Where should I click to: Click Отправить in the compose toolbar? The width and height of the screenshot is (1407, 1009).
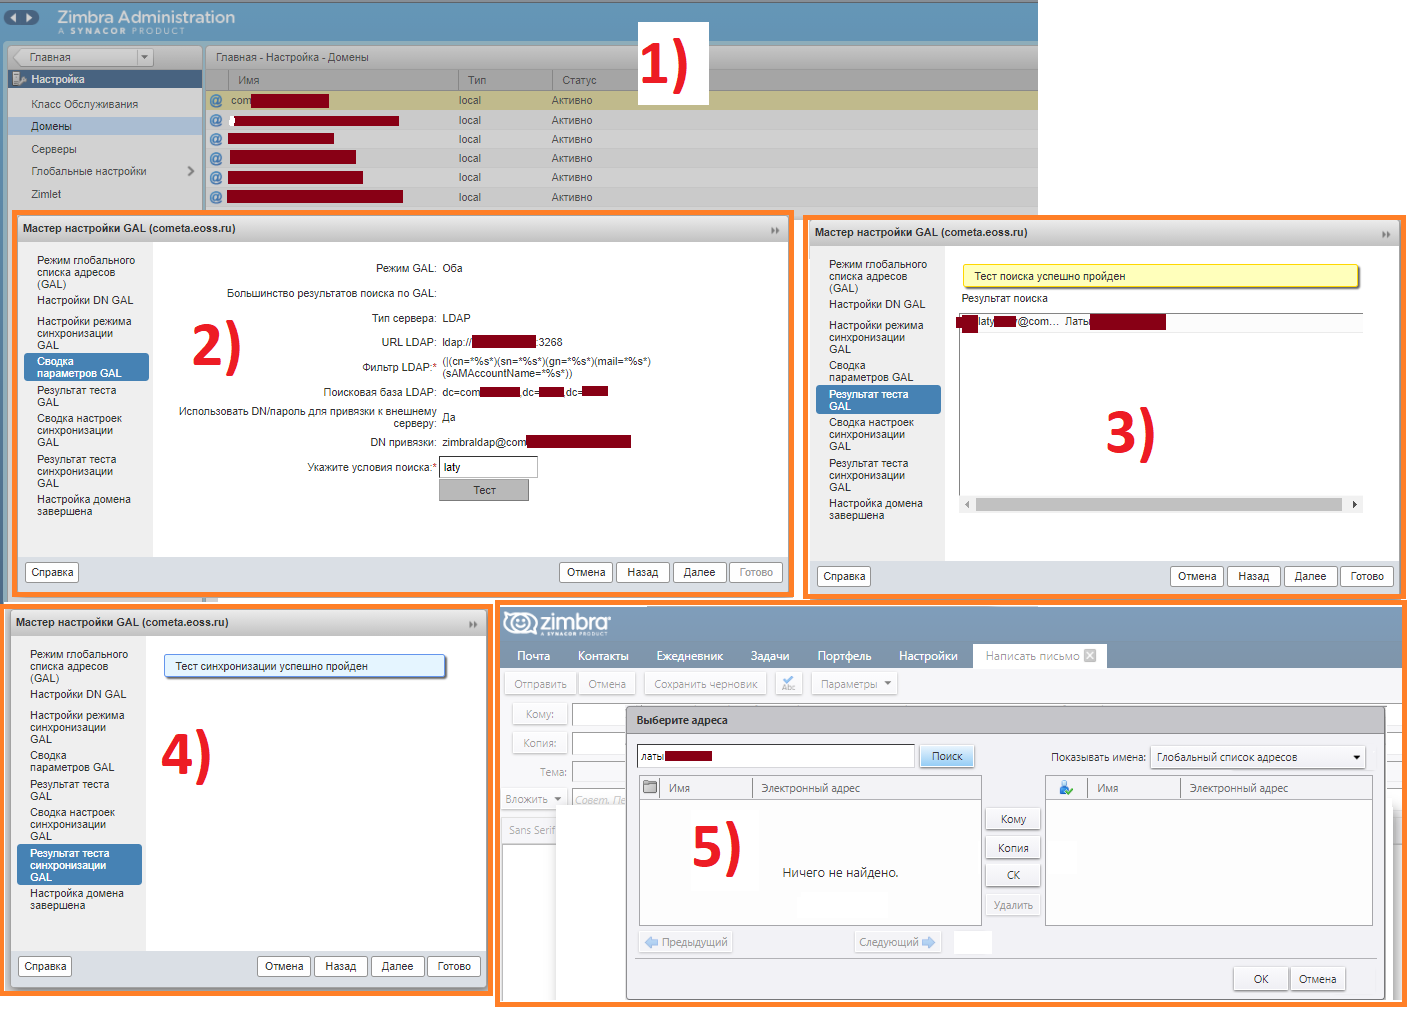tap(540, 684)
